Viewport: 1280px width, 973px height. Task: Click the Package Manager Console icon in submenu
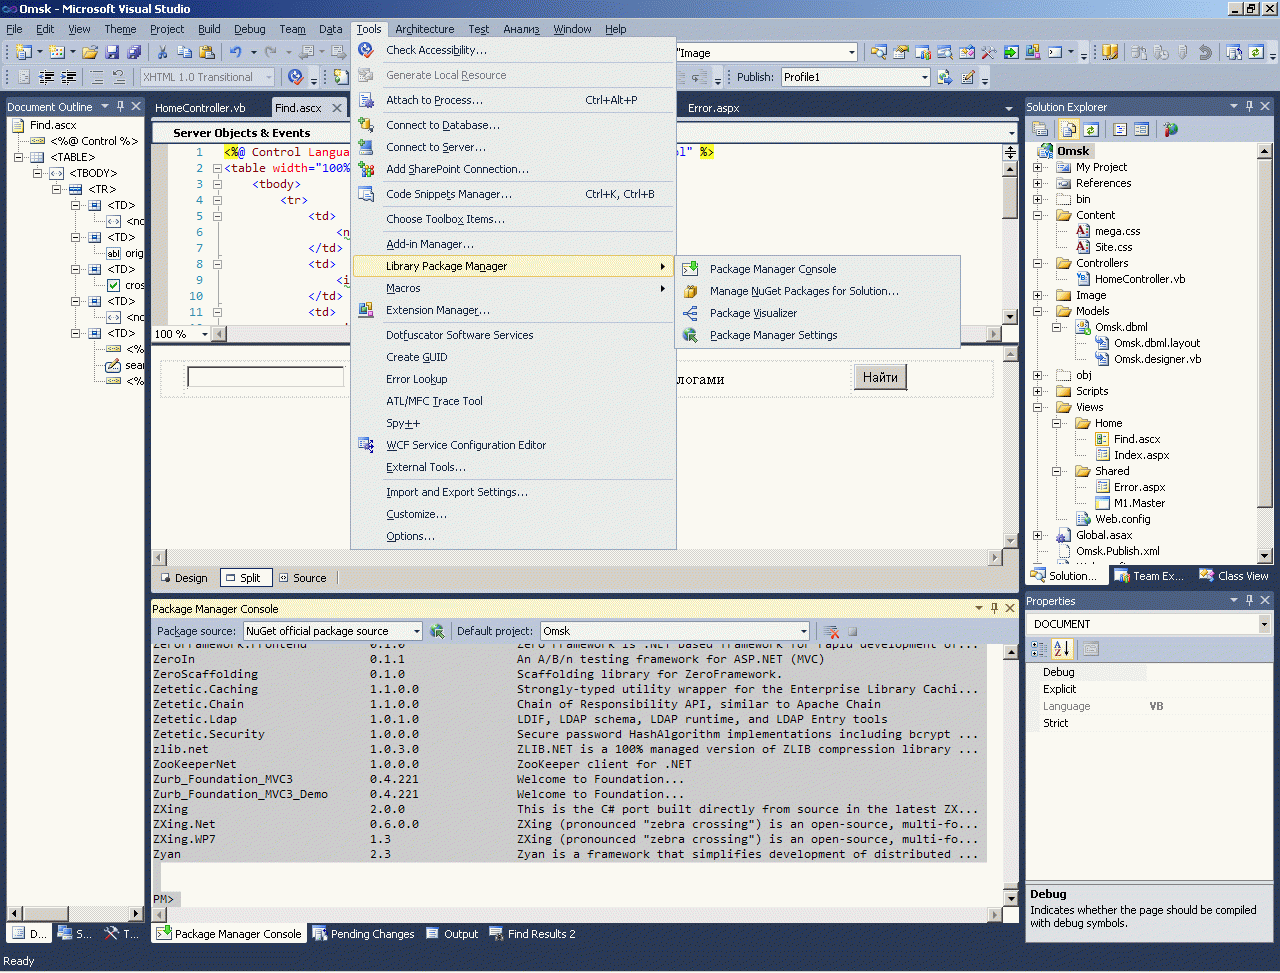[690, 269]
